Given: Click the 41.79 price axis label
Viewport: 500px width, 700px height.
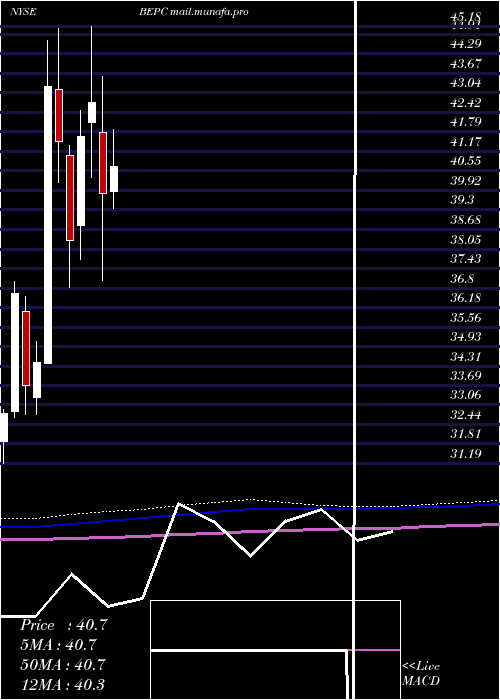Looking at the screenshot, I should (466, 122).
